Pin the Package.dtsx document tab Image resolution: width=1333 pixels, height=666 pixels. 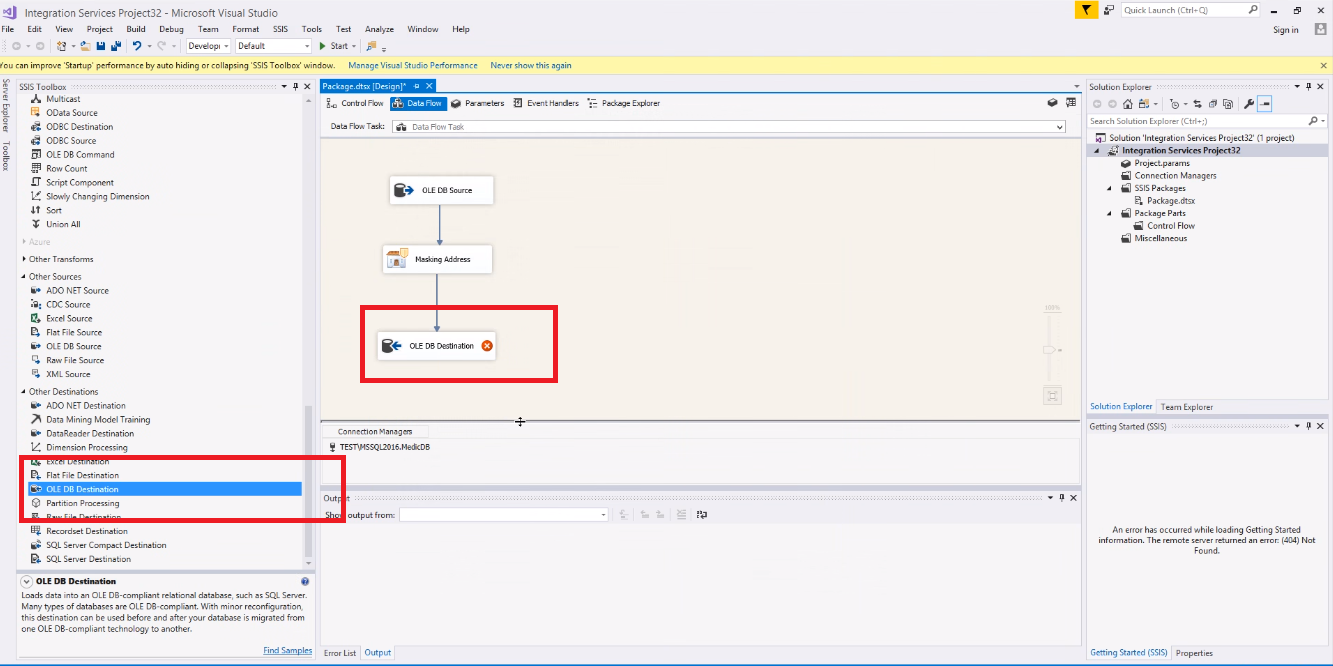pos(416,87)
